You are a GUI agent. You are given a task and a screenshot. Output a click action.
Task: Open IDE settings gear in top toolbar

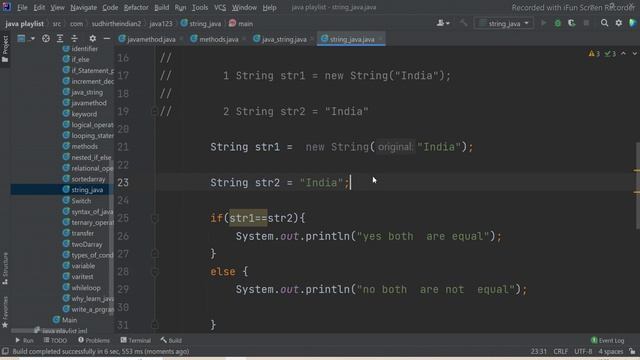619,23
